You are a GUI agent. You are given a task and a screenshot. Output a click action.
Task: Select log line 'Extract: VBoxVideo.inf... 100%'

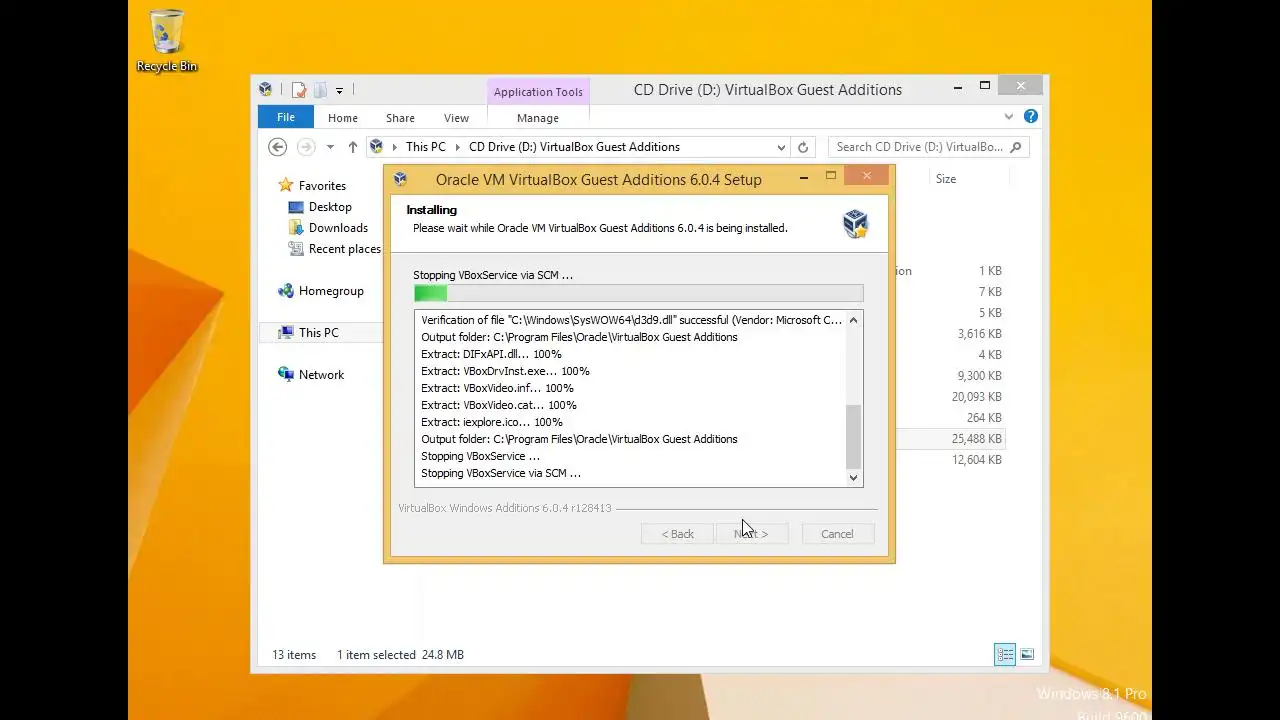(497, 388)
